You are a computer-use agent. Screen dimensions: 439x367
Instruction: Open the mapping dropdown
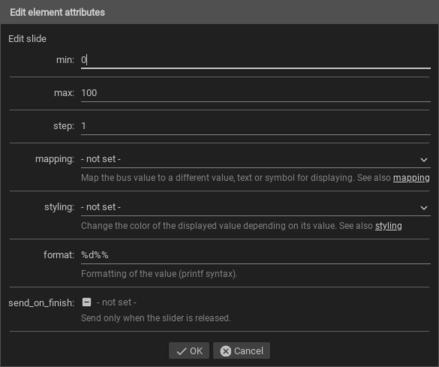click(x=256, y=159)
